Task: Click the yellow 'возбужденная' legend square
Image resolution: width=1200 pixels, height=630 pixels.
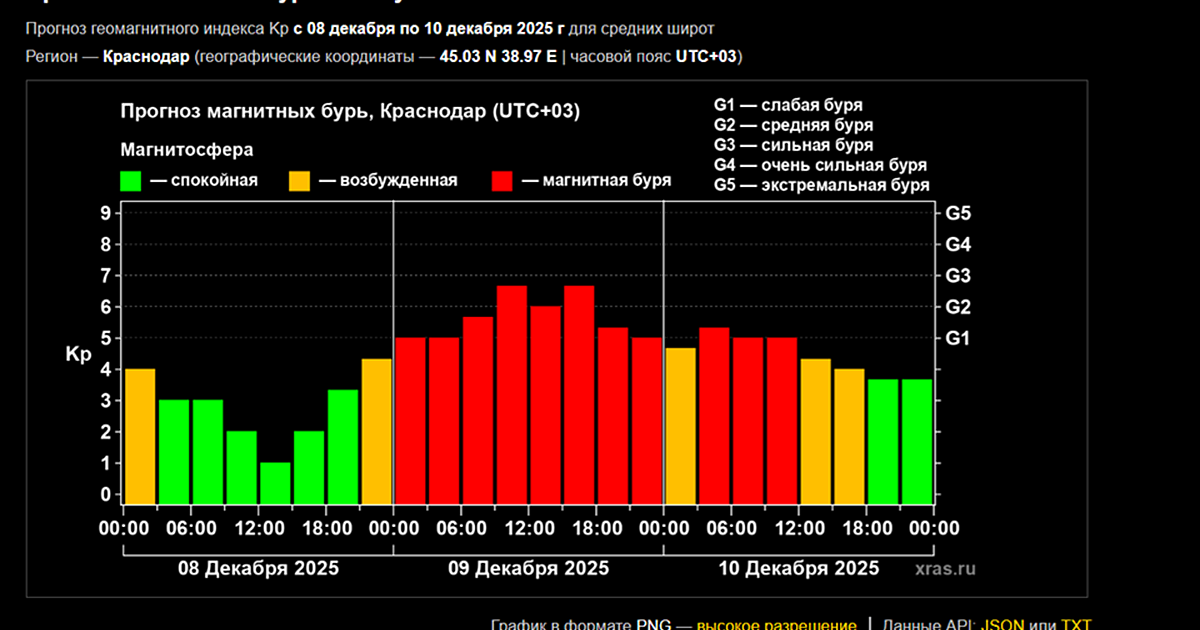Action: coord(299,181)
